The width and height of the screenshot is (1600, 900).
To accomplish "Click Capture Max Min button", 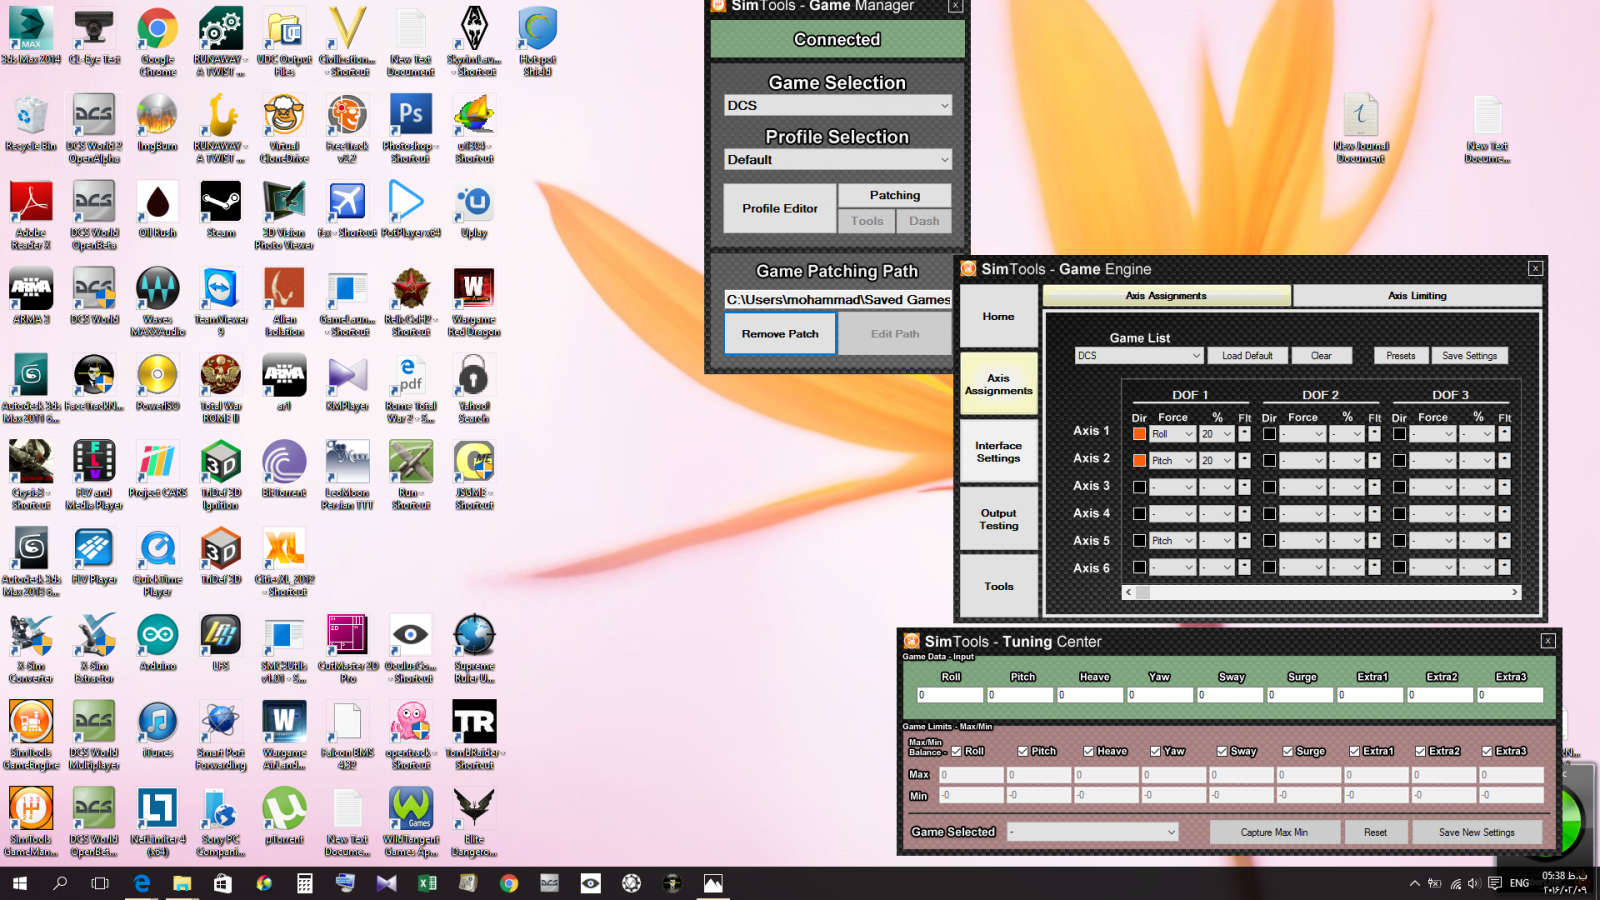I will pos(1274,832).
